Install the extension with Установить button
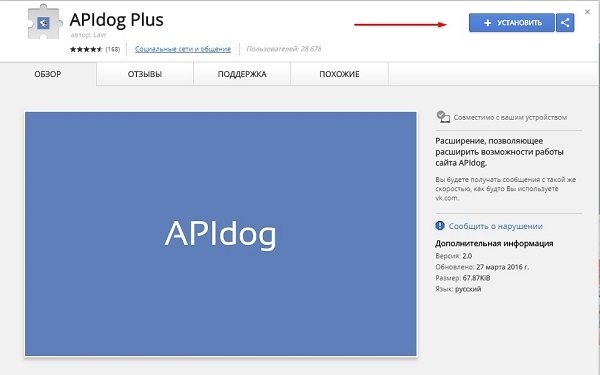 [512, 23]
